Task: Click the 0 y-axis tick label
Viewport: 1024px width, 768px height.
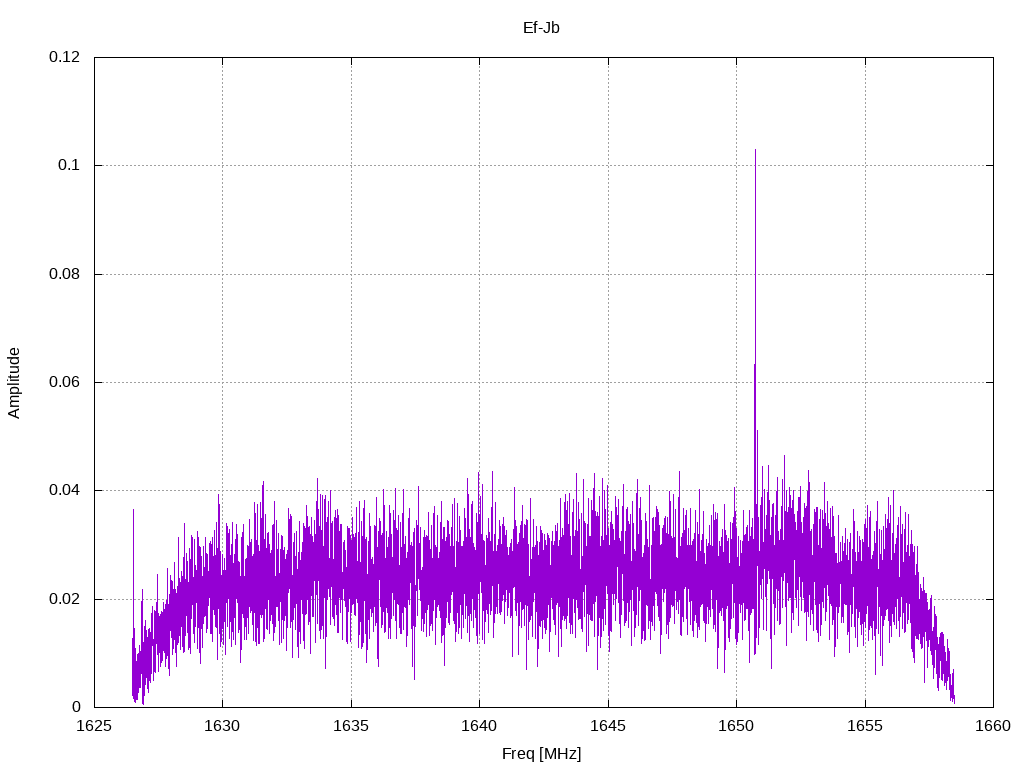Action: coord(76,707)
